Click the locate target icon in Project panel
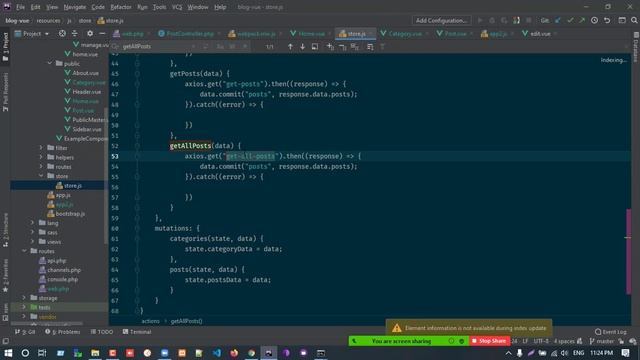Image resolution: width=640 pixels, height=360 pixels. (62, 33)
